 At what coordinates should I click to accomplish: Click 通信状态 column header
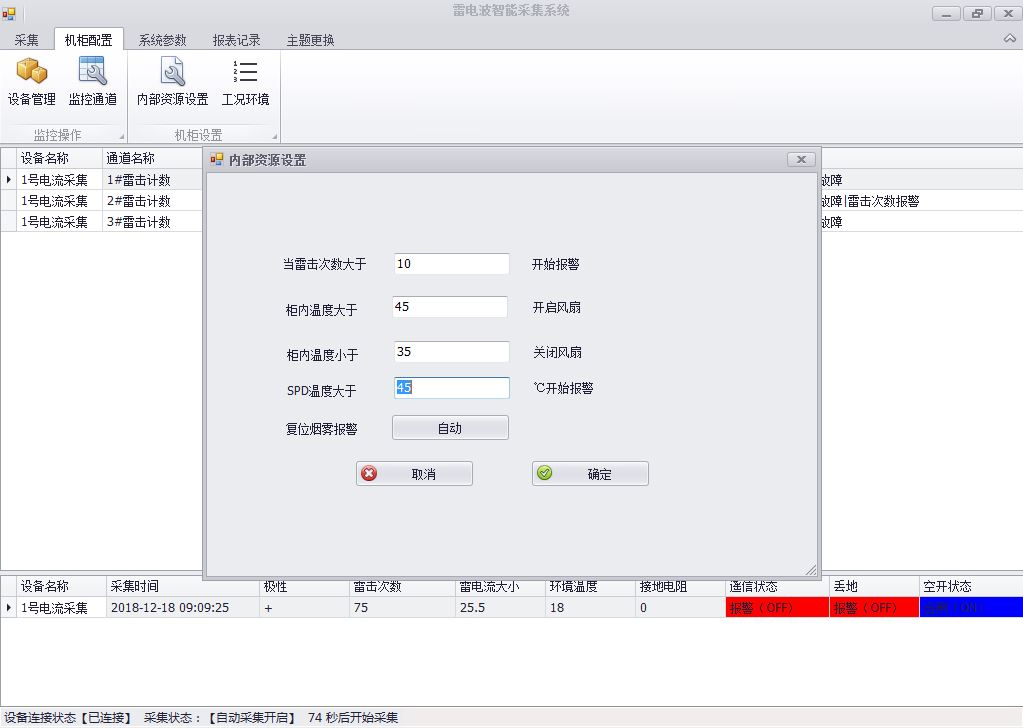(777, 586)
